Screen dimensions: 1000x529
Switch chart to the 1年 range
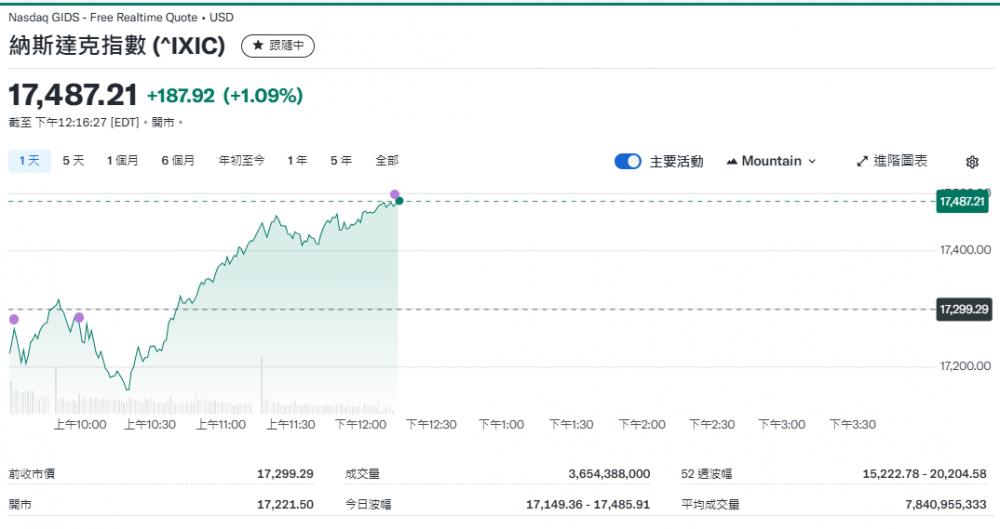(x=297, y=160)
